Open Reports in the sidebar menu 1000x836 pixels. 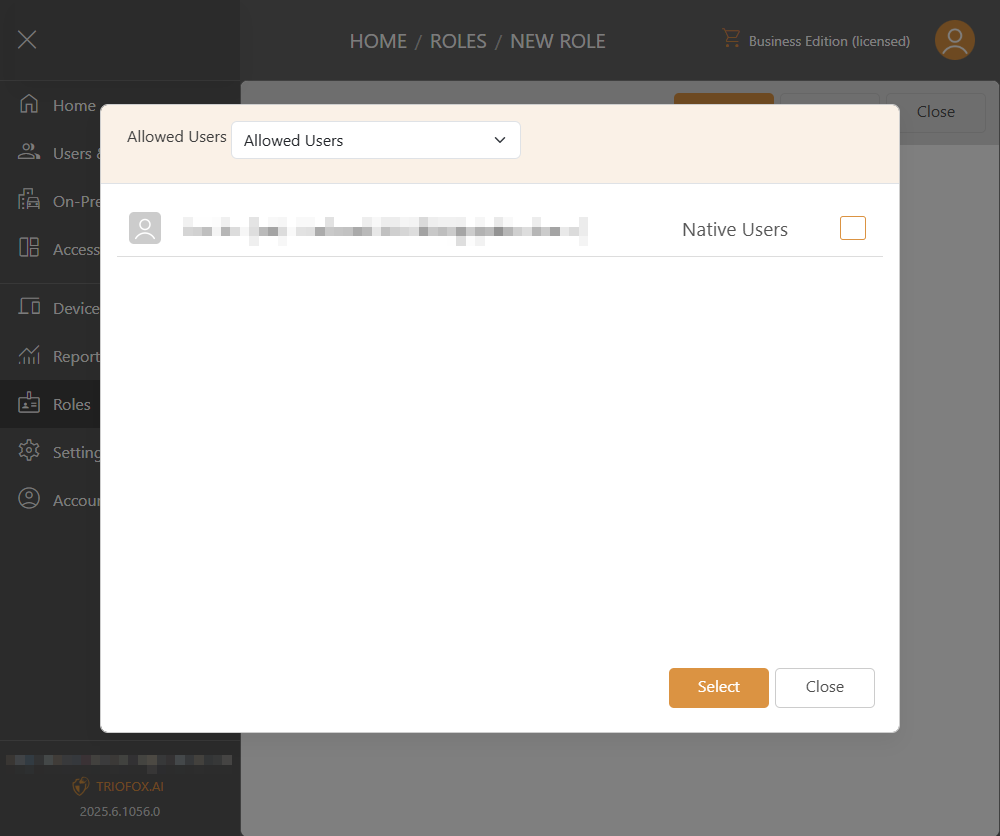pyautogui.click(x=76, y=356)
